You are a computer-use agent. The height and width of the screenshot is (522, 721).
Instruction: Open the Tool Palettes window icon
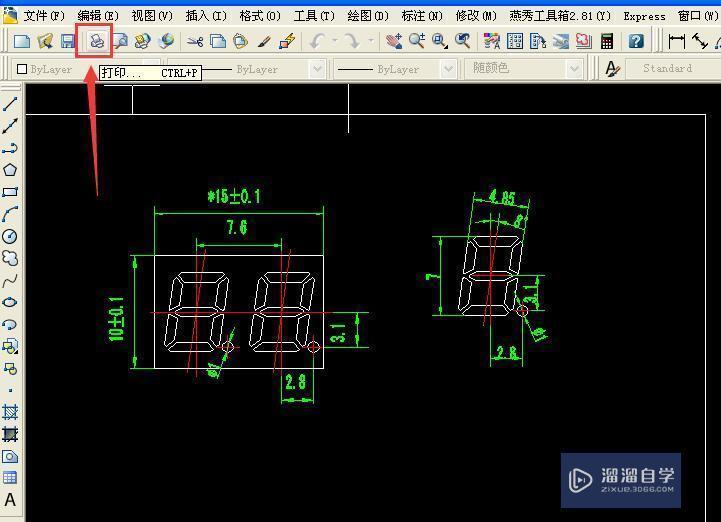(538, 41)
